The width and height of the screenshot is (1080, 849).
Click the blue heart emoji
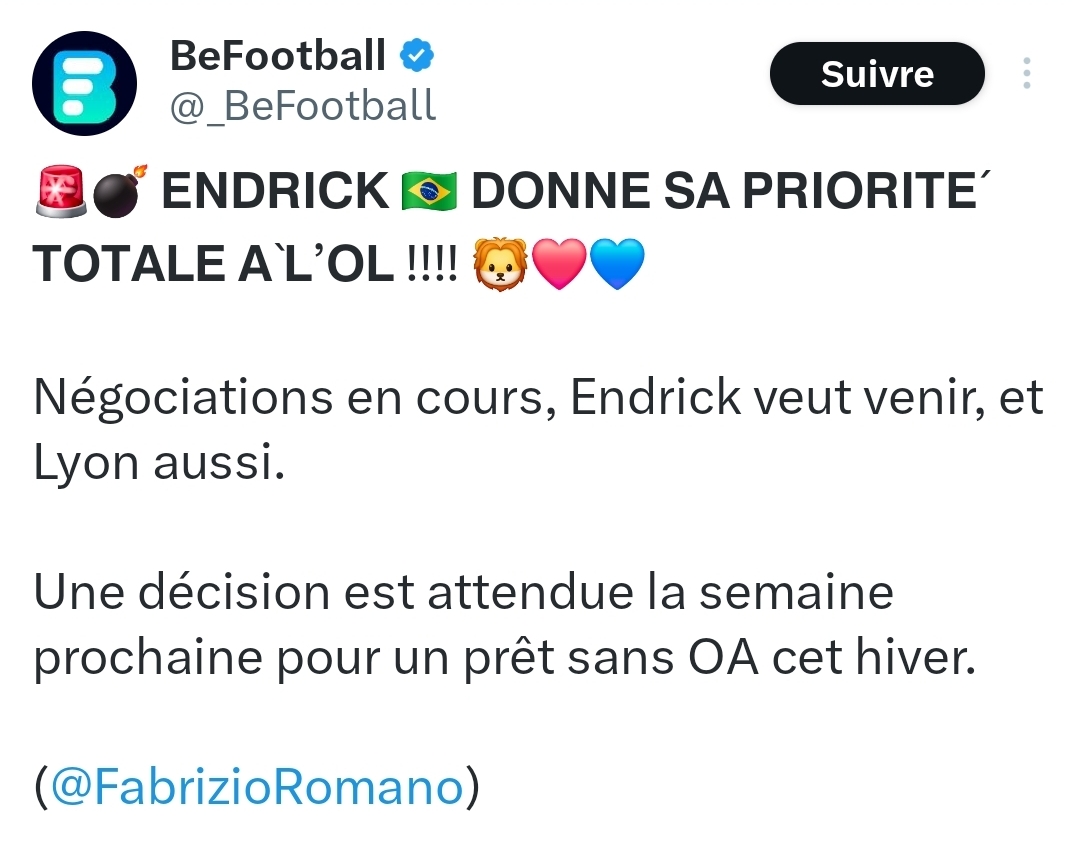(x=617, y=265)
